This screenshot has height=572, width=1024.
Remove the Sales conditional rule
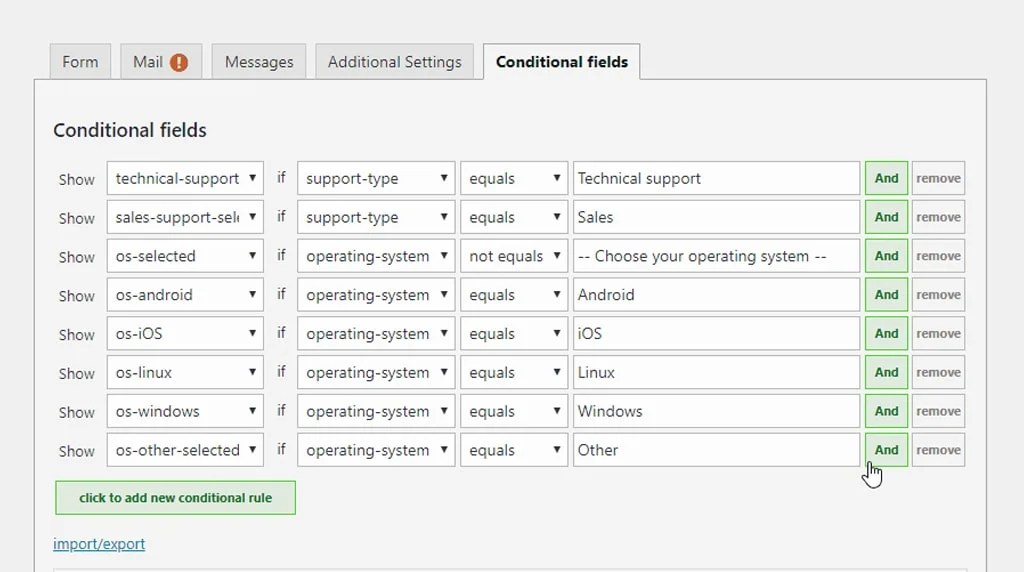pos(938,218)
